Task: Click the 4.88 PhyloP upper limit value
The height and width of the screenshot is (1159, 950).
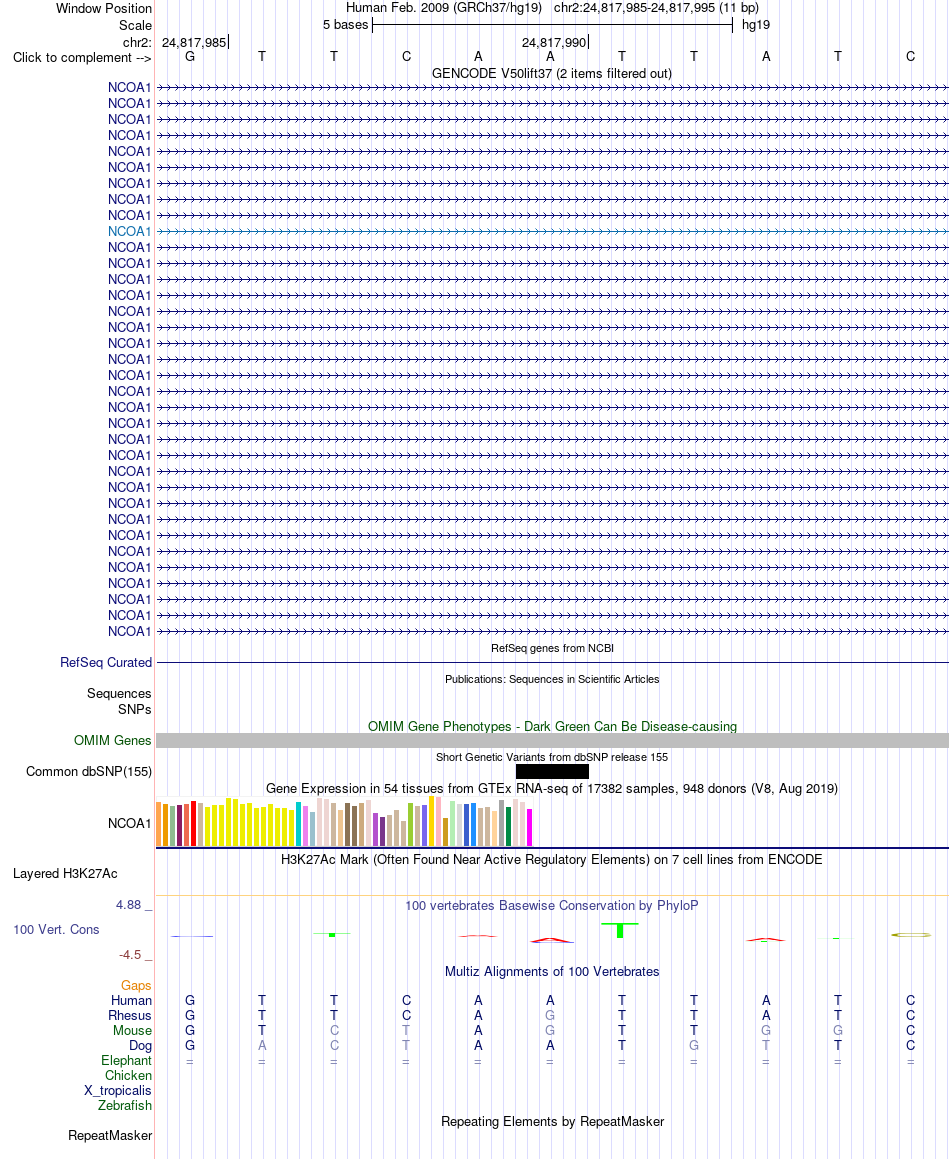Action: point(129,905)
